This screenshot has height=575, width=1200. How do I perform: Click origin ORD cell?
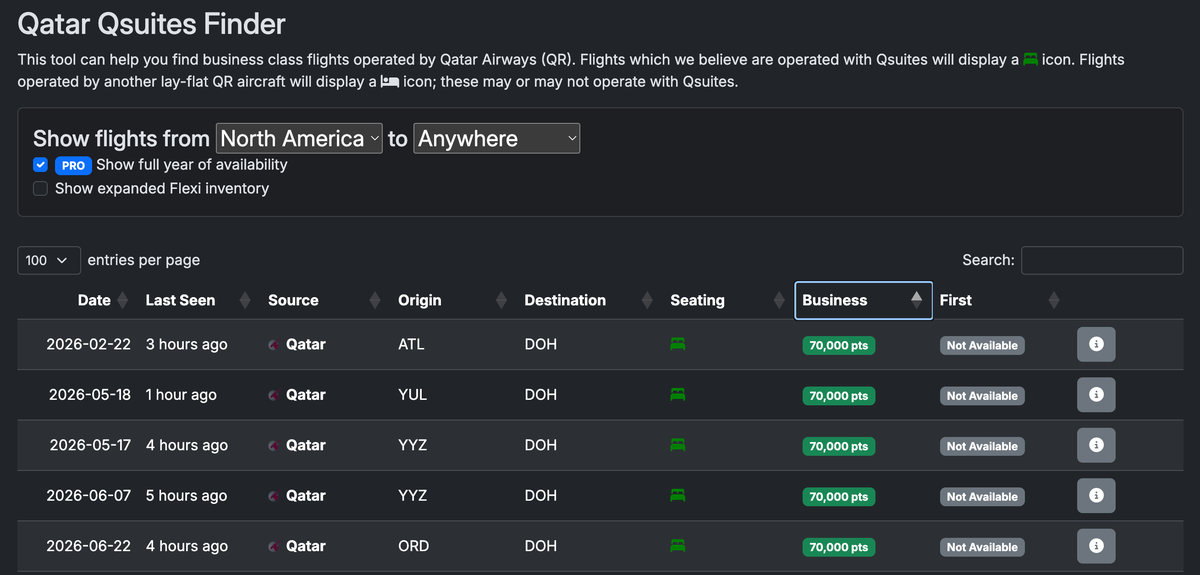pos(413,546)
